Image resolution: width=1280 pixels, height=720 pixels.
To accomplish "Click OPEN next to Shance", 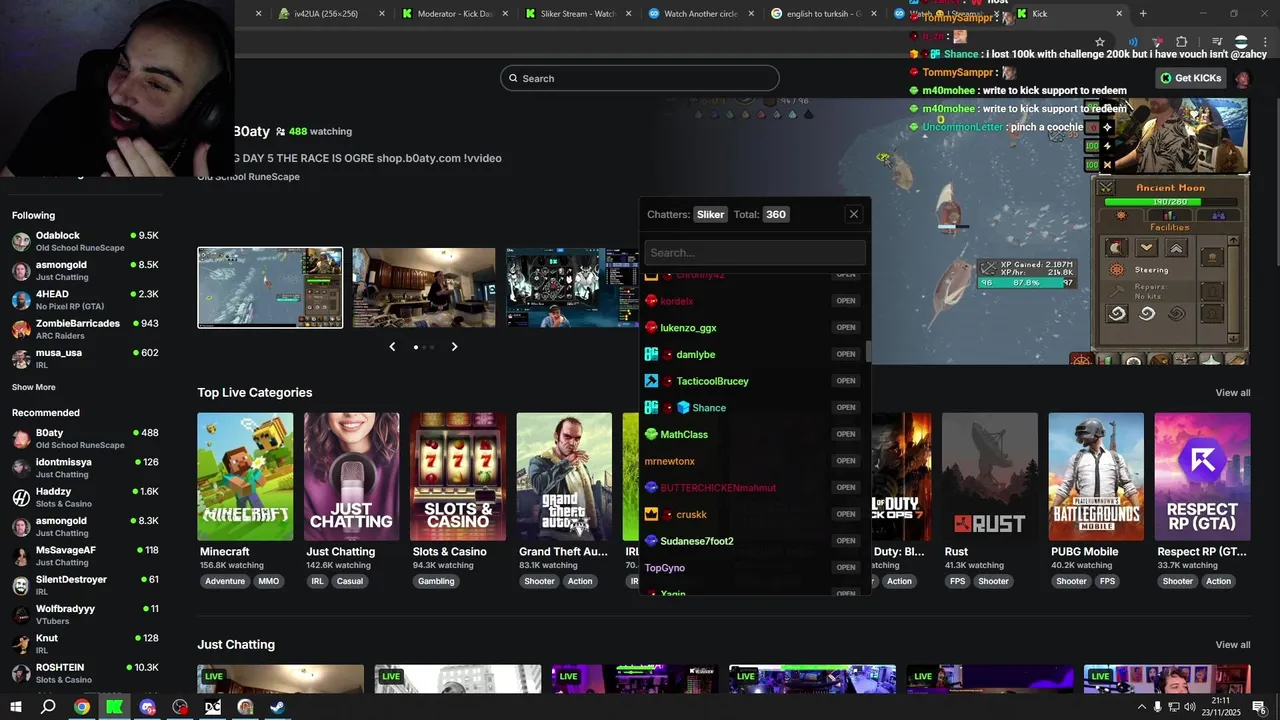I will tap(846, 408).
